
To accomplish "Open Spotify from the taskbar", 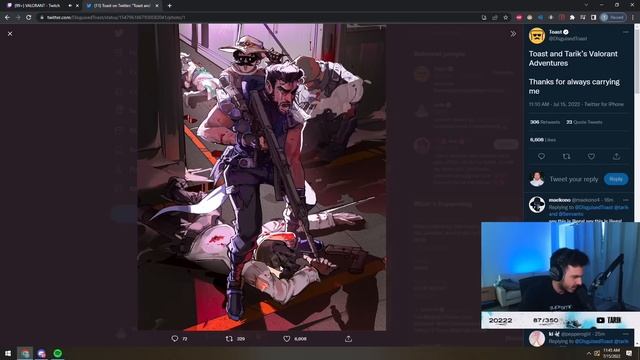I will pos(58,353).
